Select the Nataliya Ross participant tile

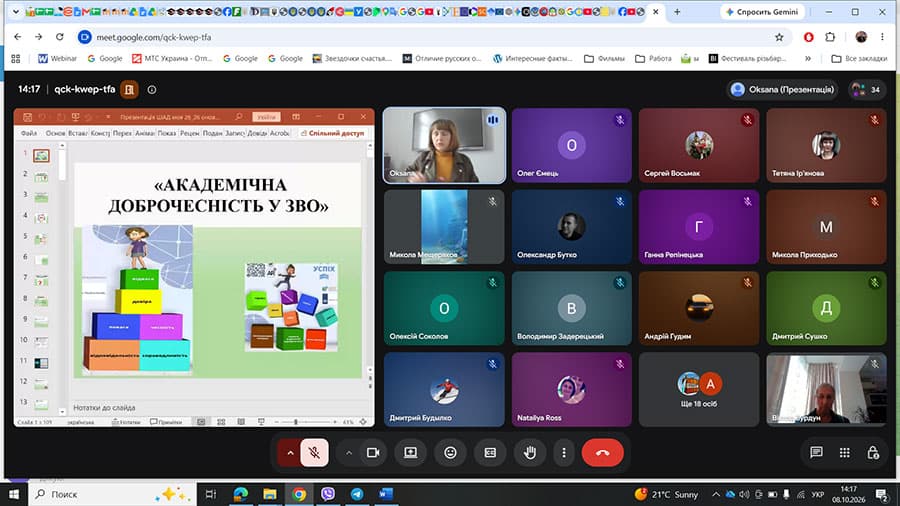click(572, 390)
